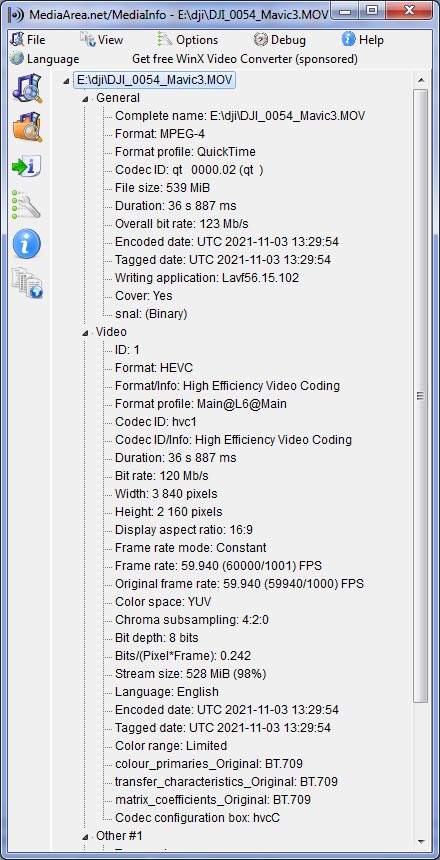Screen dimensions: 440x860
Task: Collapse the Other #1 section
Action: (x=85, y=836)
